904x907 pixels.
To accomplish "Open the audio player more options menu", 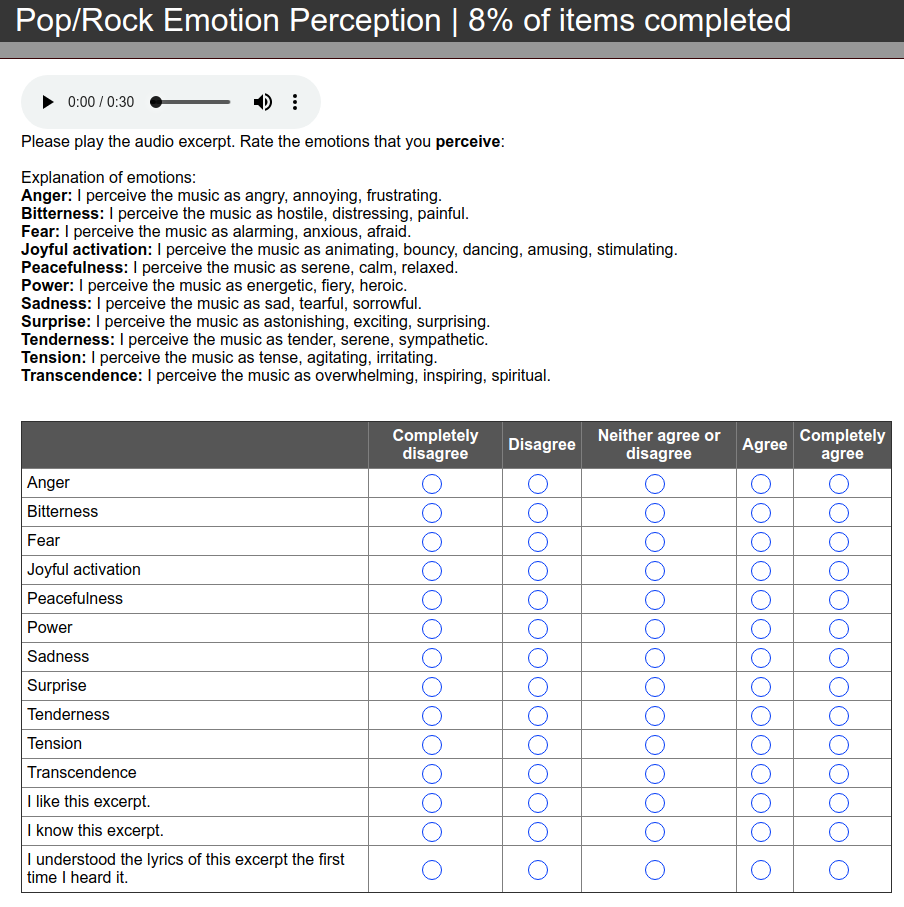I will tap(294, 102).
